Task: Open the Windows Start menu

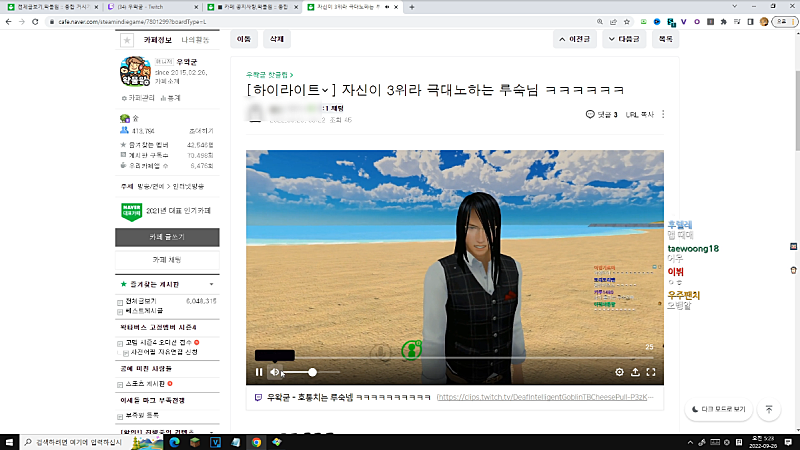Action: point(9,442)
